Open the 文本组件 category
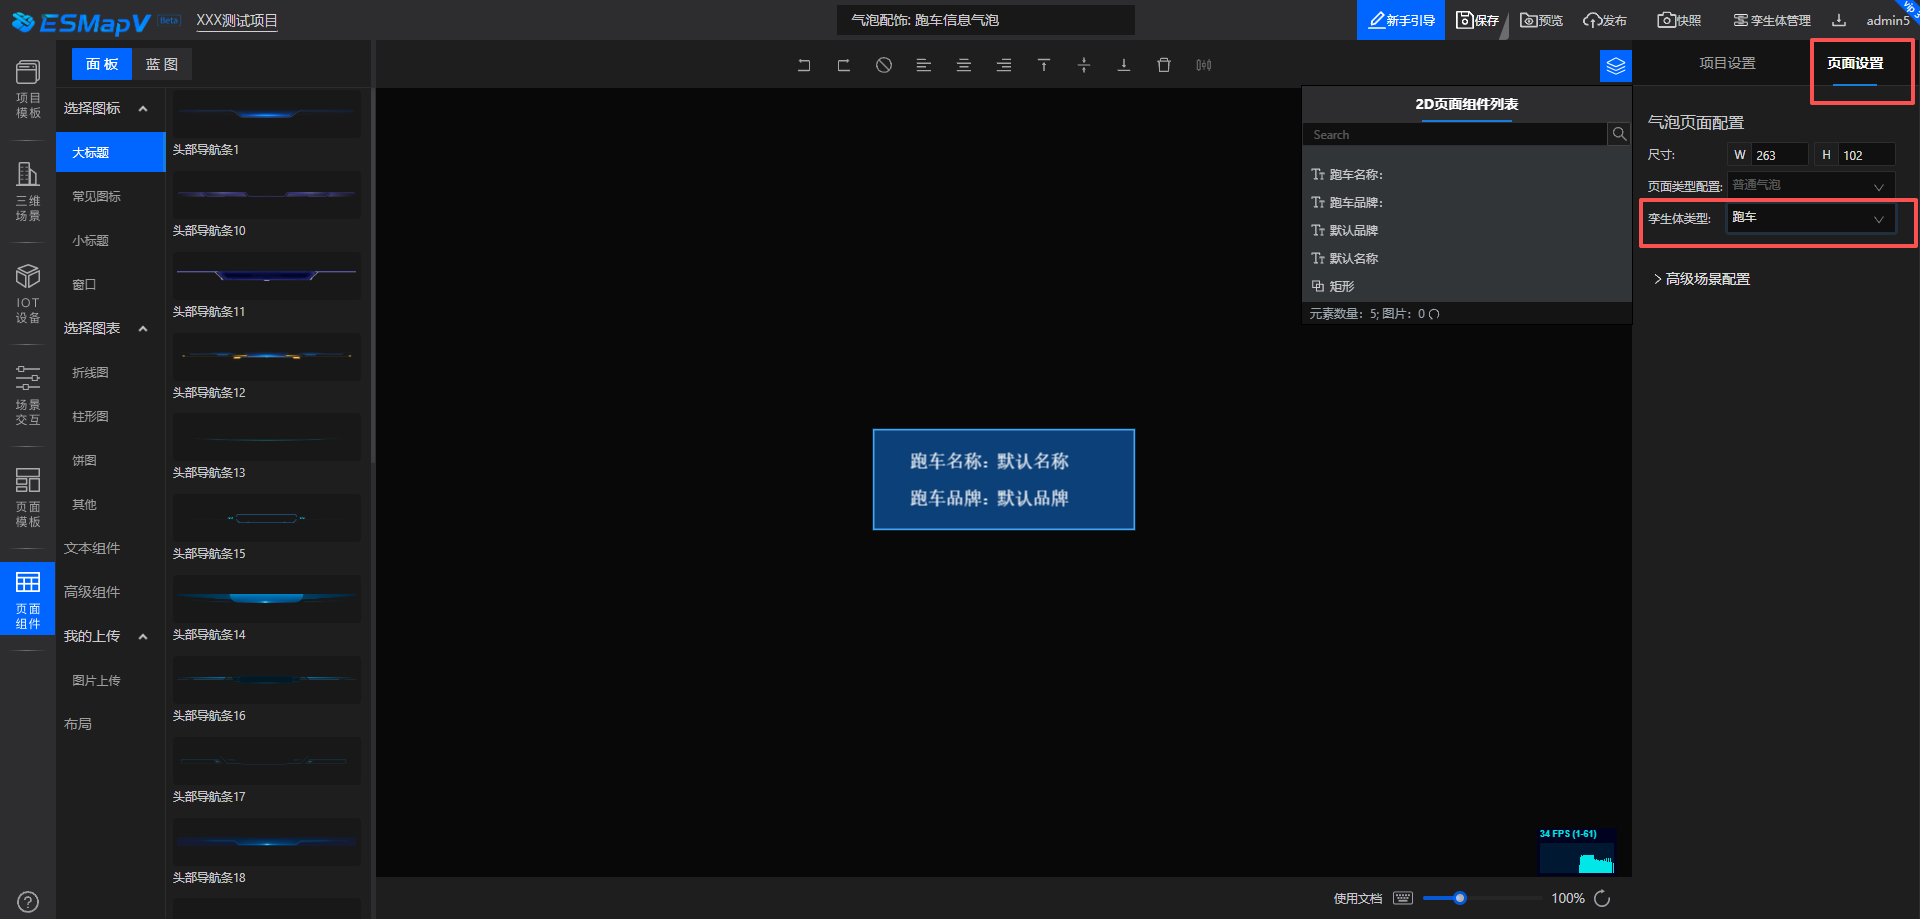1920x919 pixels. pyautogui.click(x=111, y=548)
